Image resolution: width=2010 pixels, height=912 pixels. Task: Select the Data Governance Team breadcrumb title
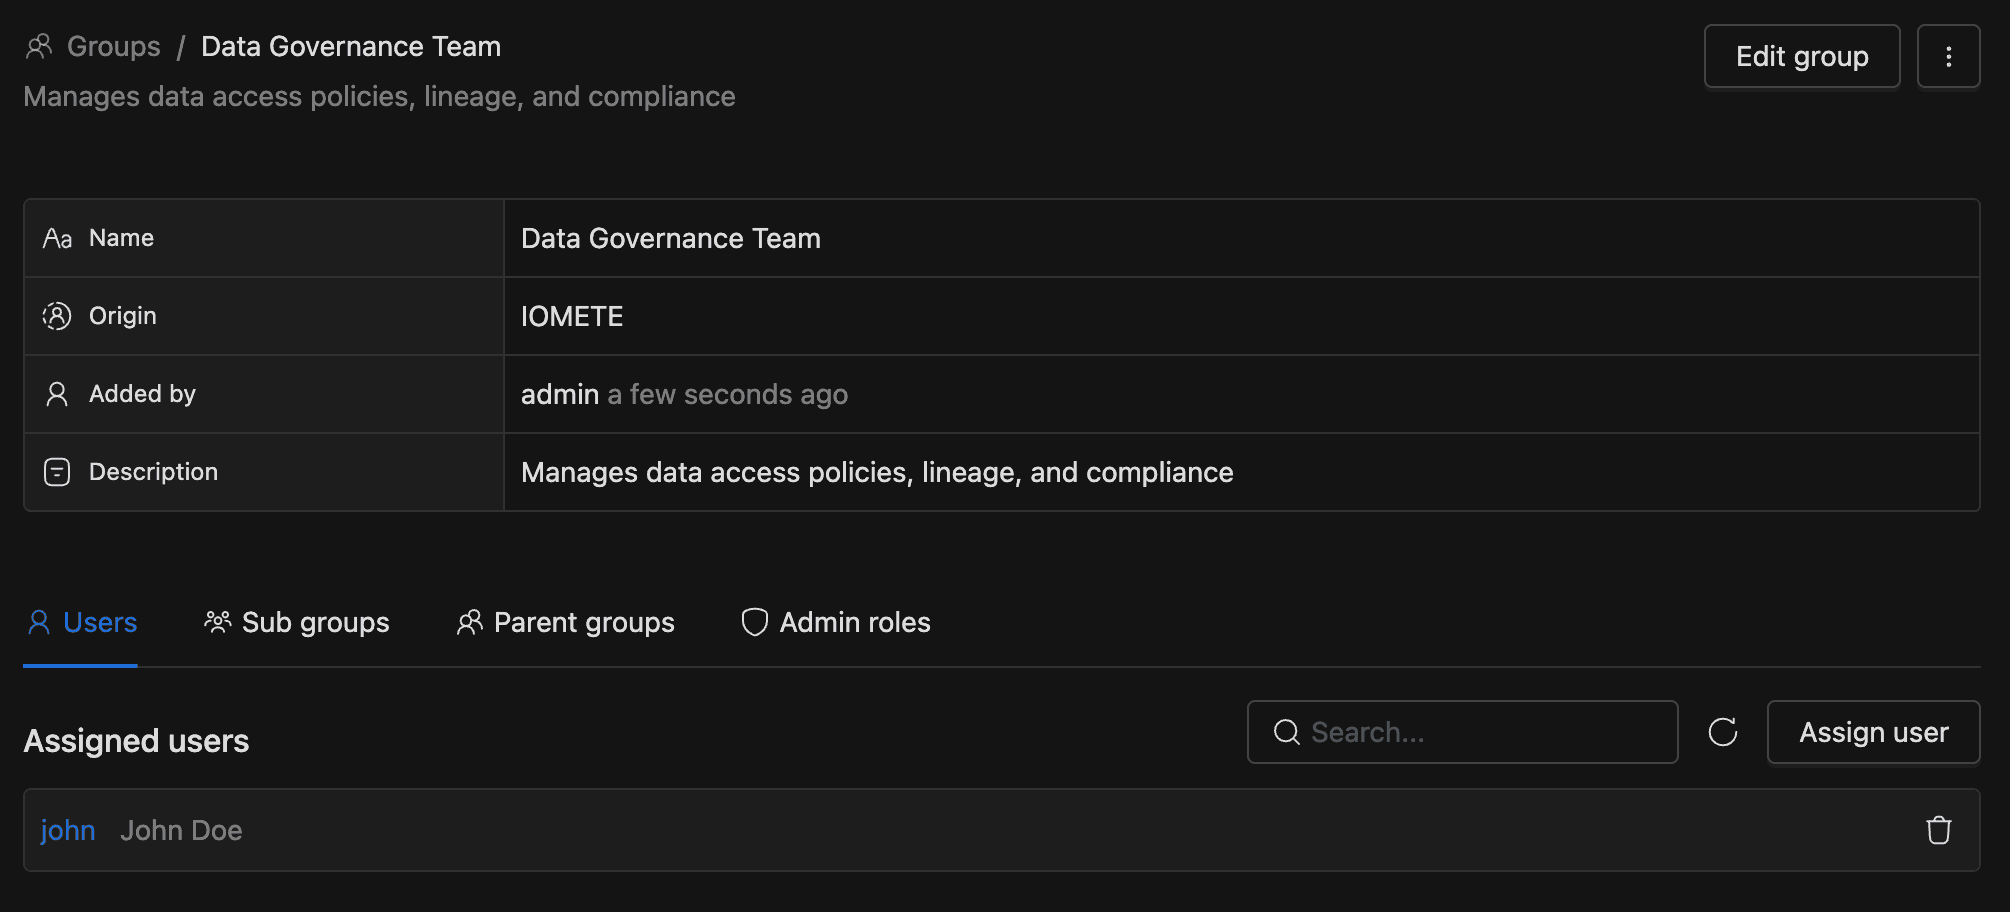351,46
